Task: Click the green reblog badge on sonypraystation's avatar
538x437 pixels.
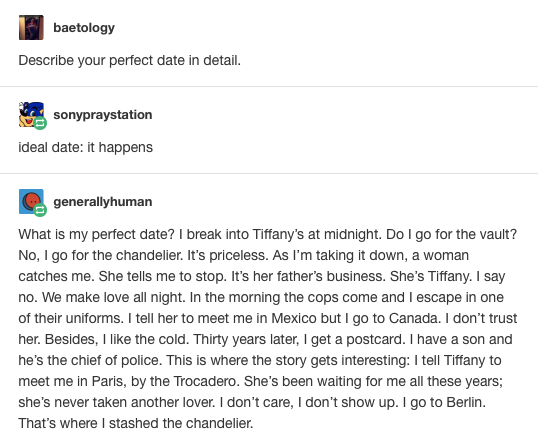Action: tap(40, 123)
